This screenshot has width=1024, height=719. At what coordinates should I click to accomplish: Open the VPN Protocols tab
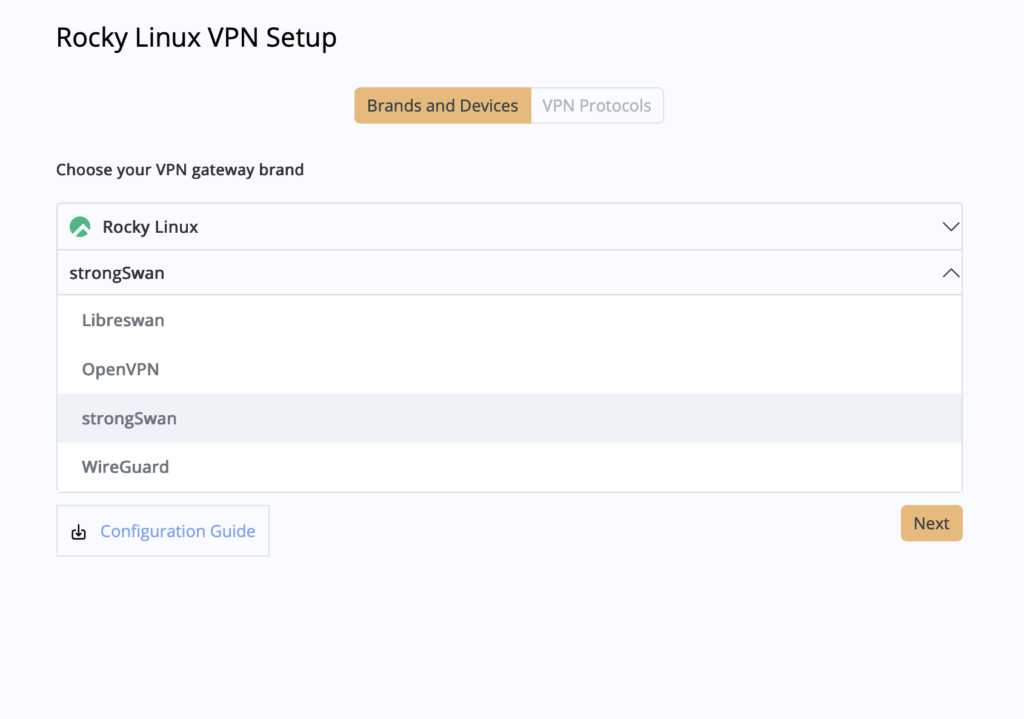click(597, 105)
